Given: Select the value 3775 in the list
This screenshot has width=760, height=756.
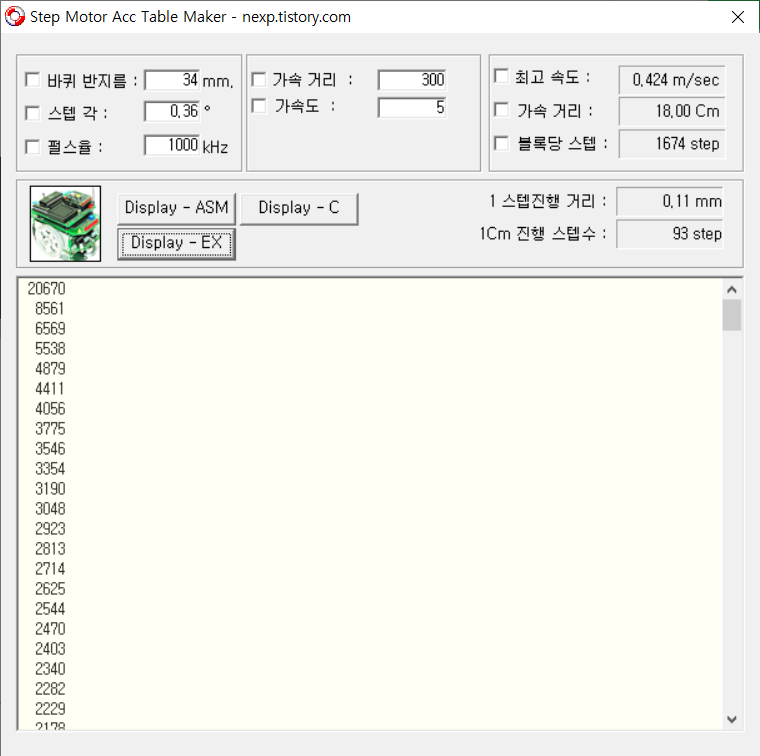Looking at the screenshot, I should [x=50, y=429].
